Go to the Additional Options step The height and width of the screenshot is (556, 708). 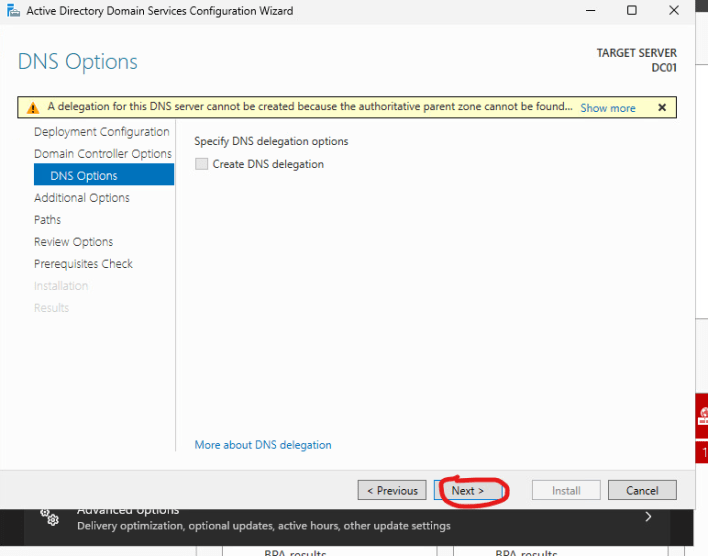(82, 198)
